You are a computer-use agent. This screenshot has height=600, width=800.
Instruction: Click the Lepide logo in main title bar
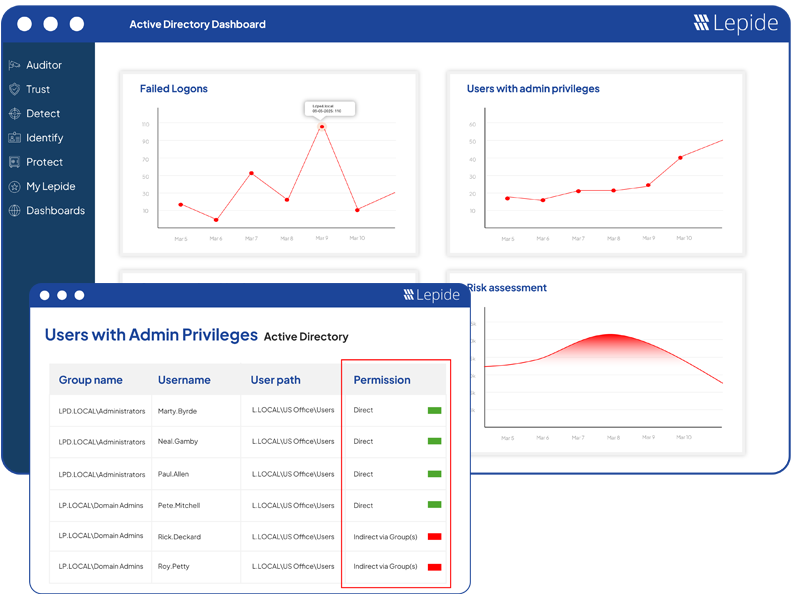click(735, 23)
